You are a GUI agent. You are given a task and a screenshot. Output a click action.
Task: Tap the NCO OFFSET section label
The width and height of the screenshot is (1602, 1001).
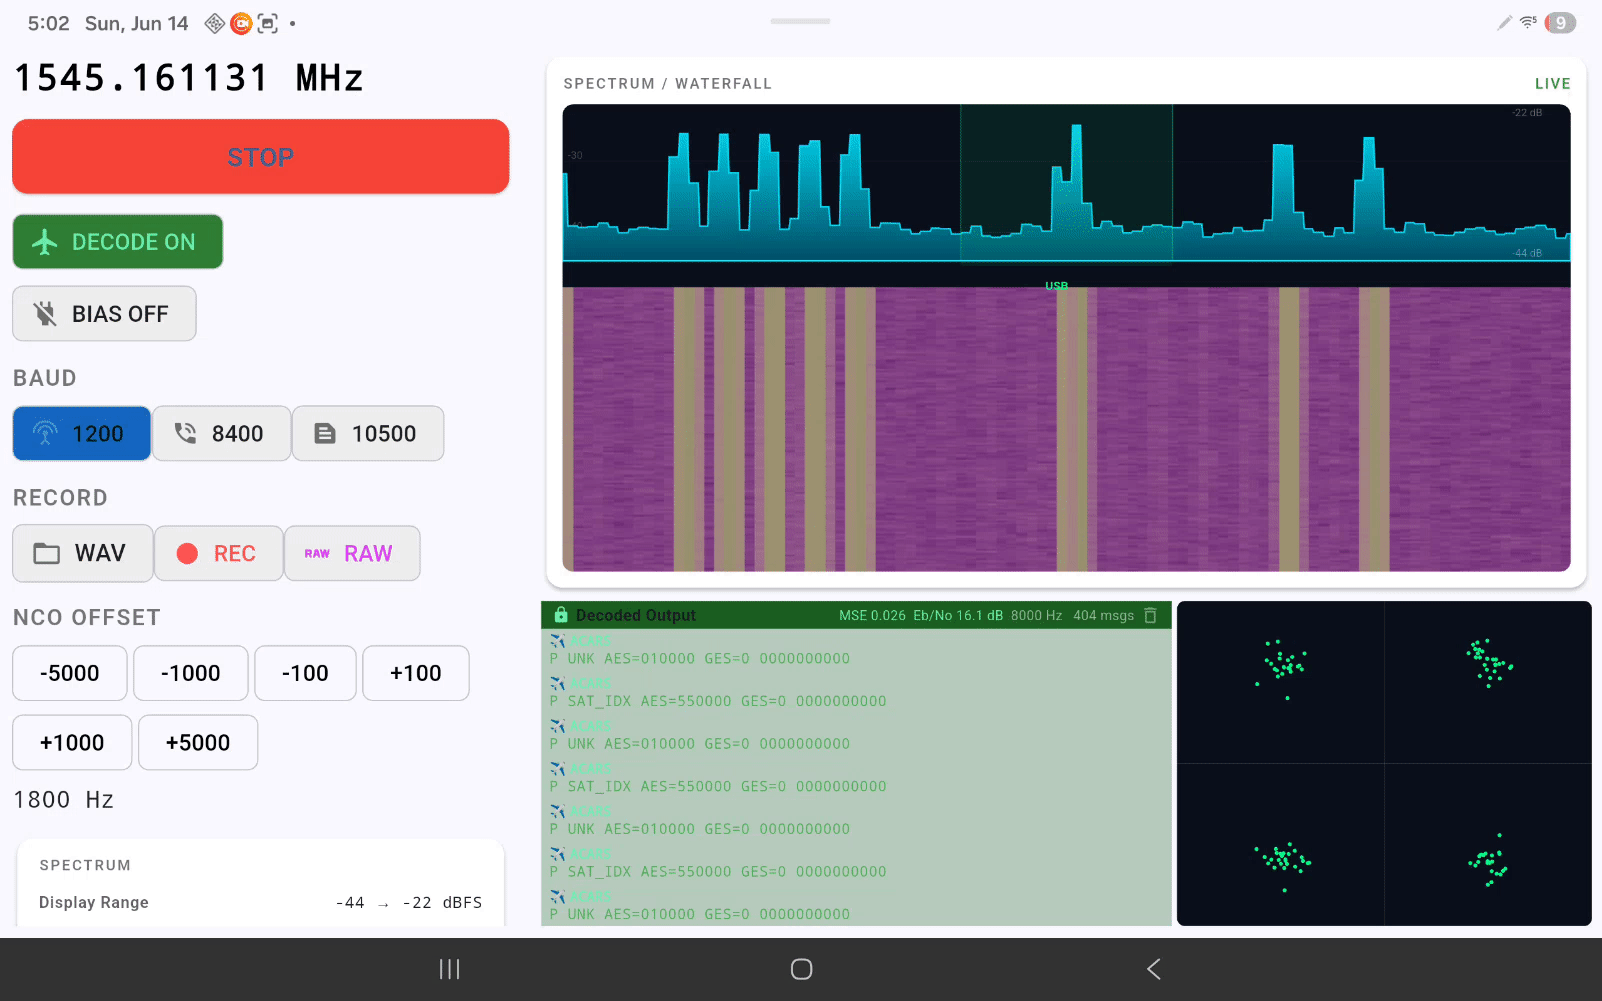(x=87, y=618)
